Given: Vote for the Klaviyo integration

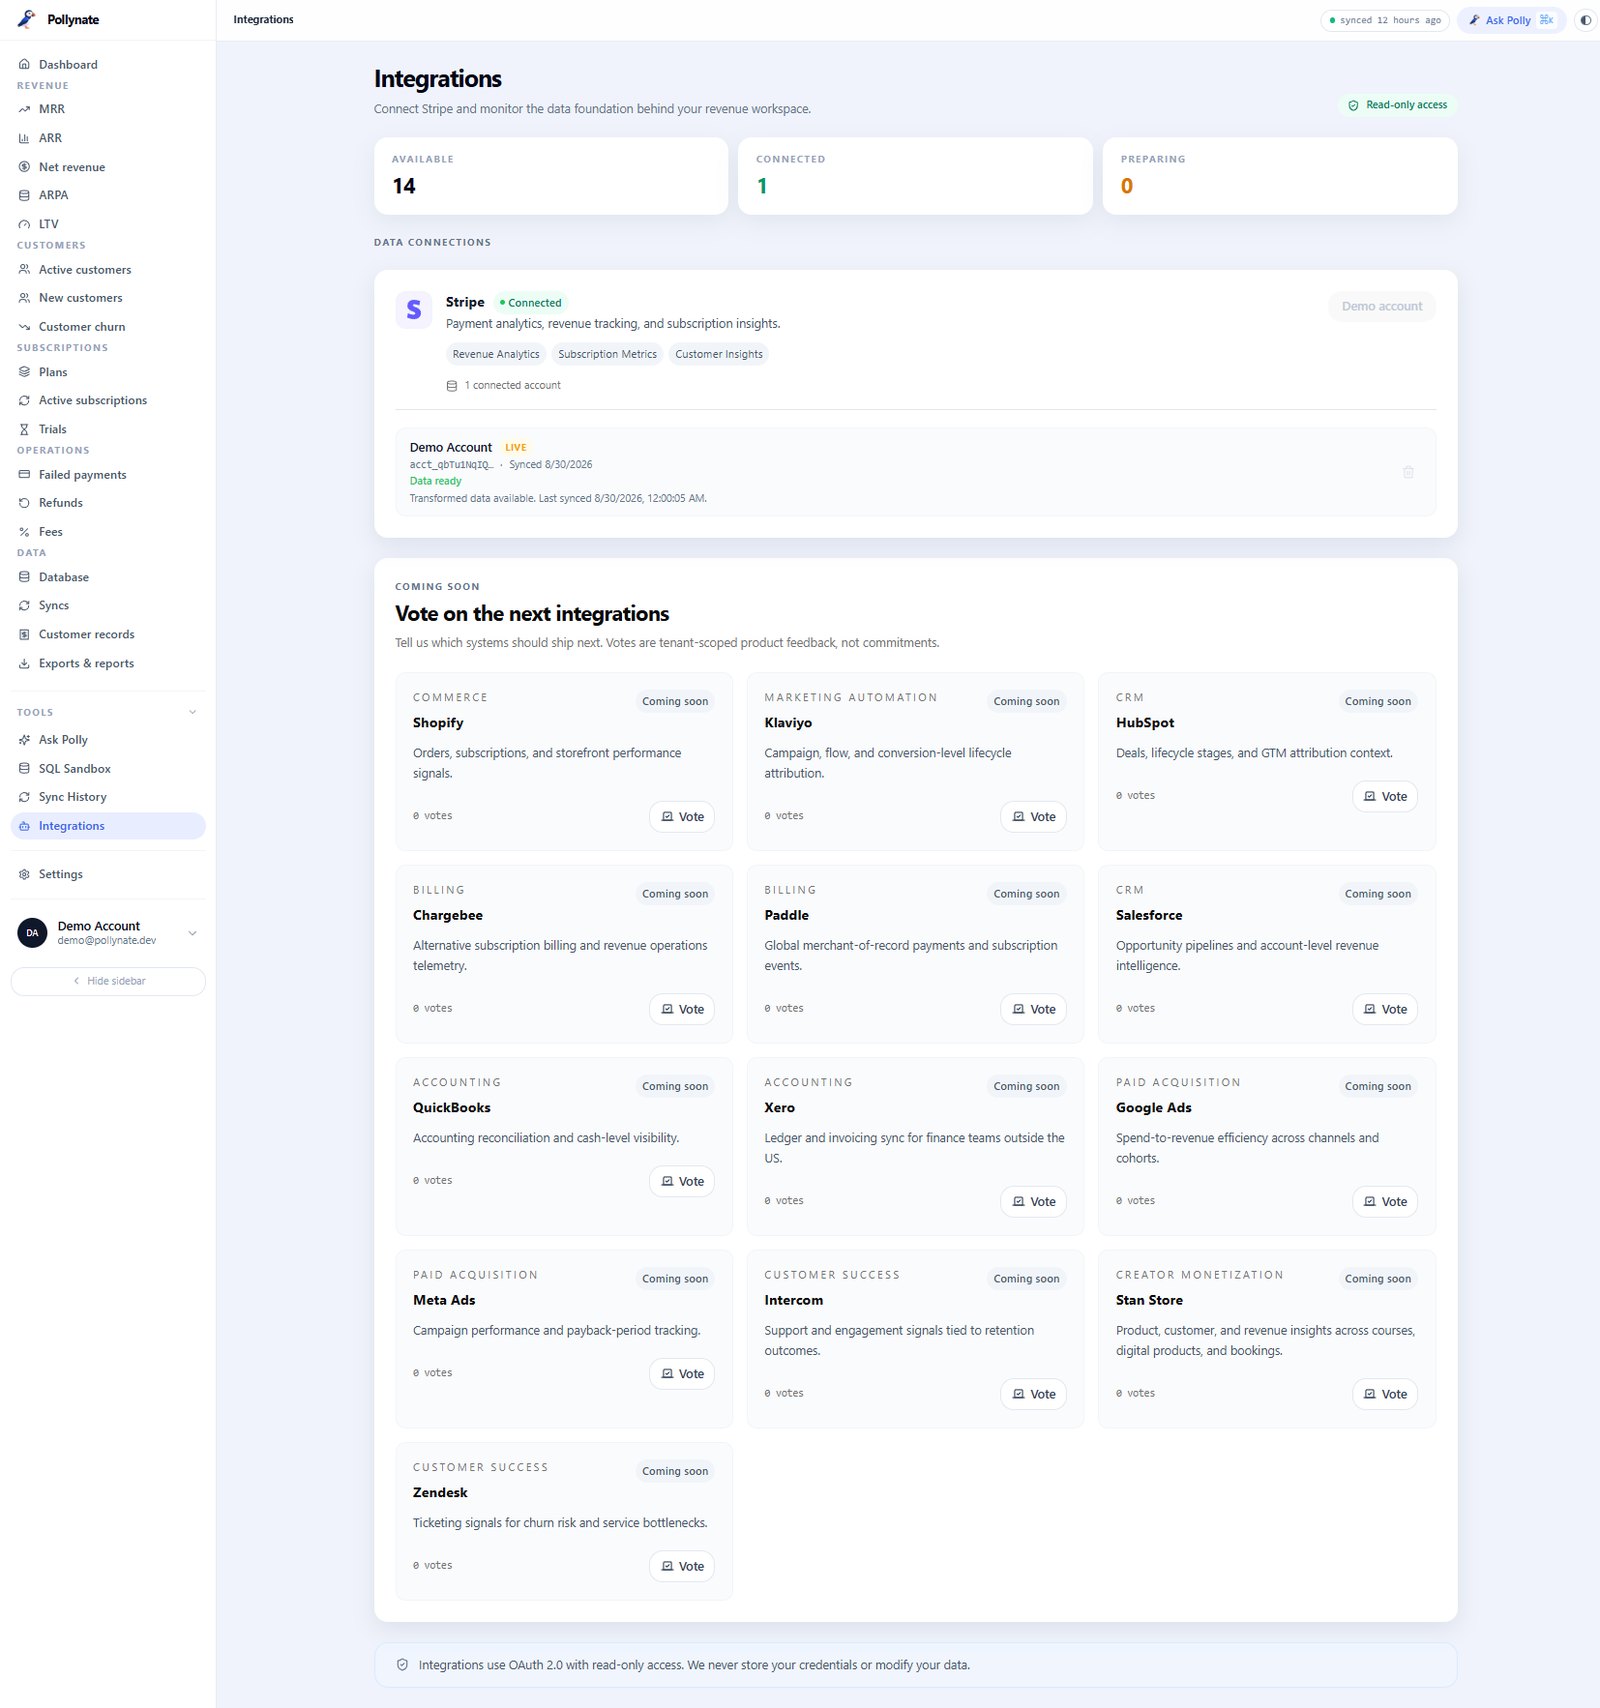Looking at the screenshot, I should click(1033, 817).
